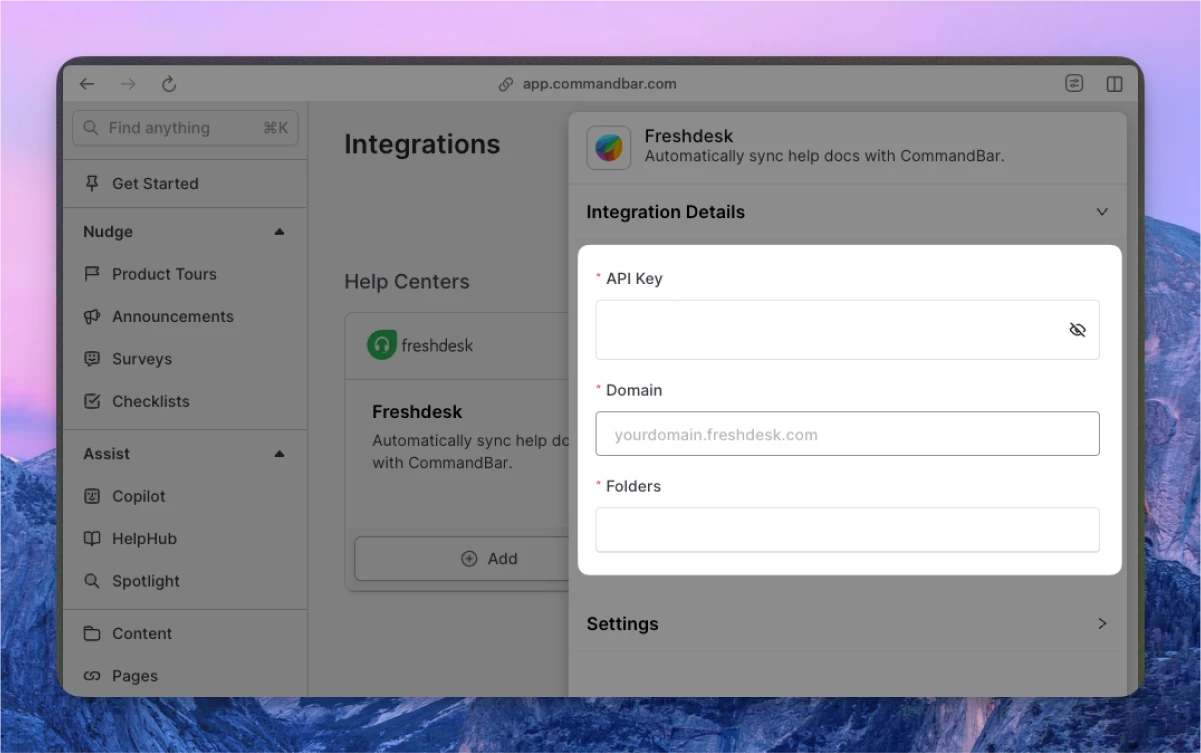
Task: Click the Domain input field
Action: click(847, 434)
